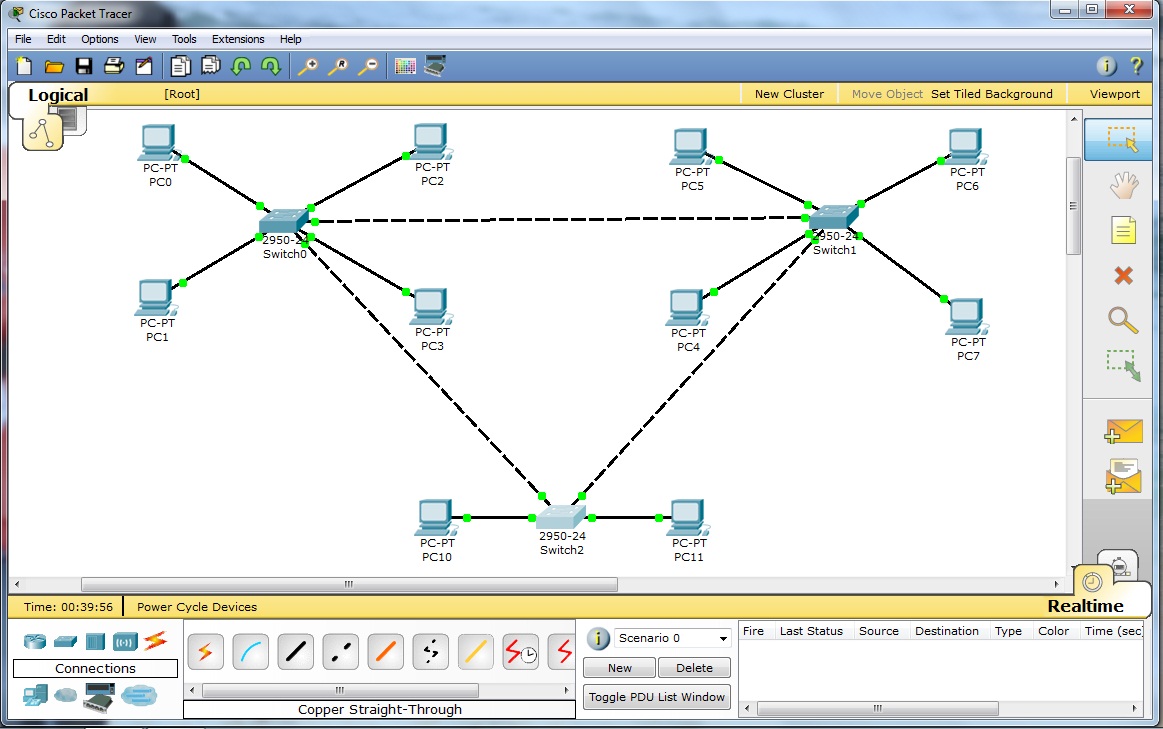This screenshot has height=729, width=1163.
Task: Select the Inspect magnifying glass tool
Action: point(1121,321)
